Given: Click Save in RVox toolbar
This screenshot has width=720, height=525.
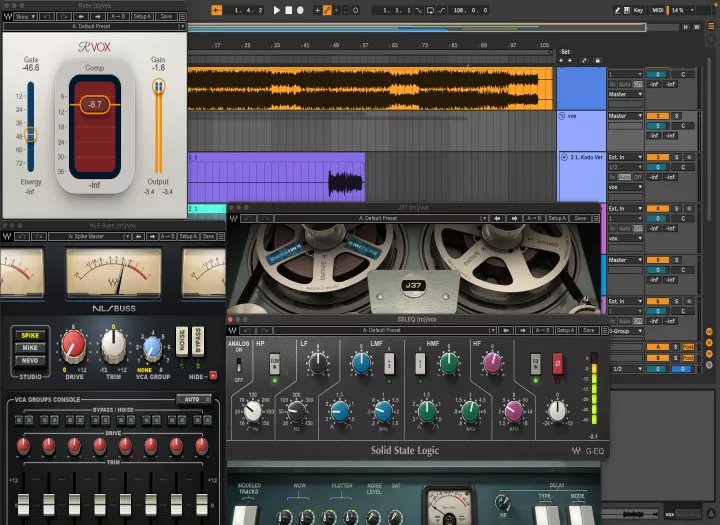Looking at the screenshot, I should (166, 17).
